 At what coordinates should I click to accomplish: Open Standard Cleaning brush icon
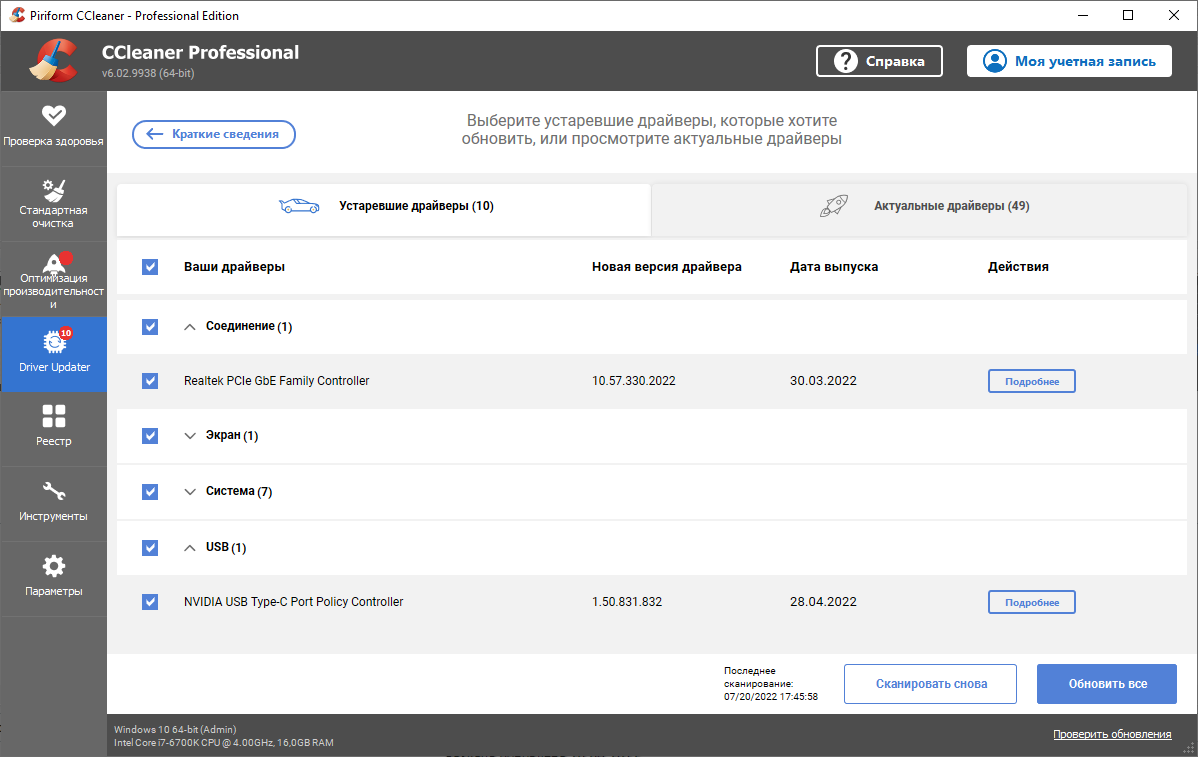point(53,190)
